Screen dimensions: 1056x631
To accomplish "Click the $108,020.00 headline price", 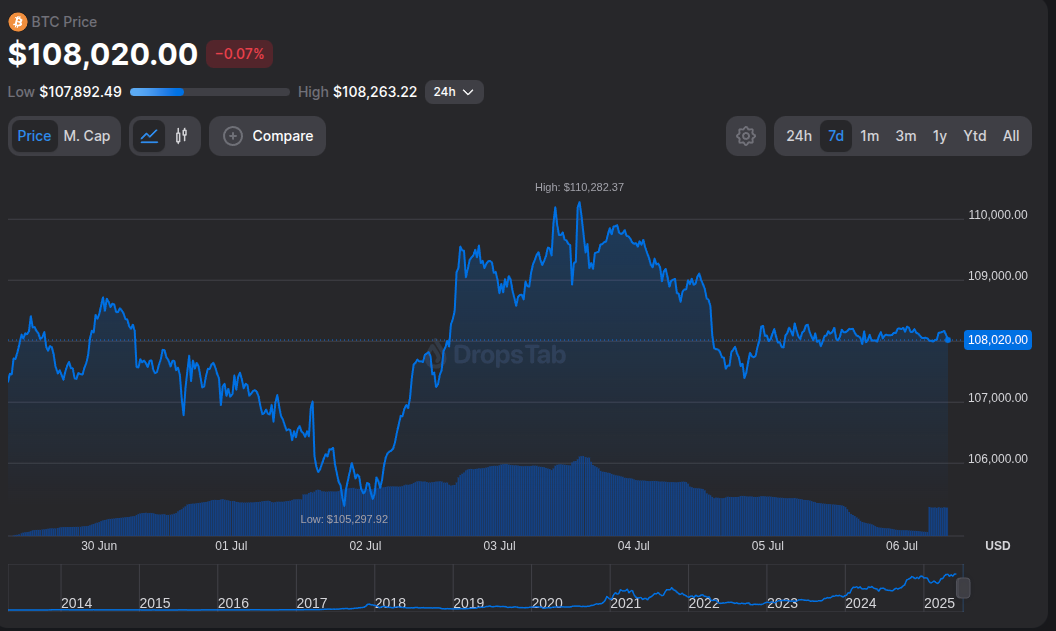I will (x=102, y=54).
